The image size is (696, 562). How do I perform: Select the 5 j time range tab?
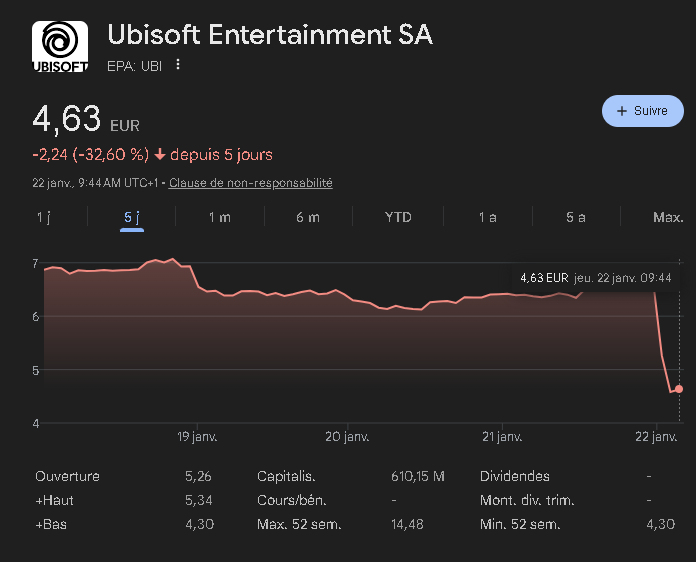tap(131, 217)
